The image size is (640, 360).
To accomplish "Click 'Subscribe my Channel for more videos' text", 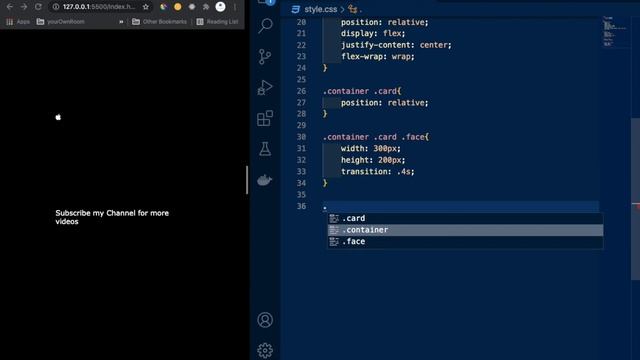I will point(112,217).
